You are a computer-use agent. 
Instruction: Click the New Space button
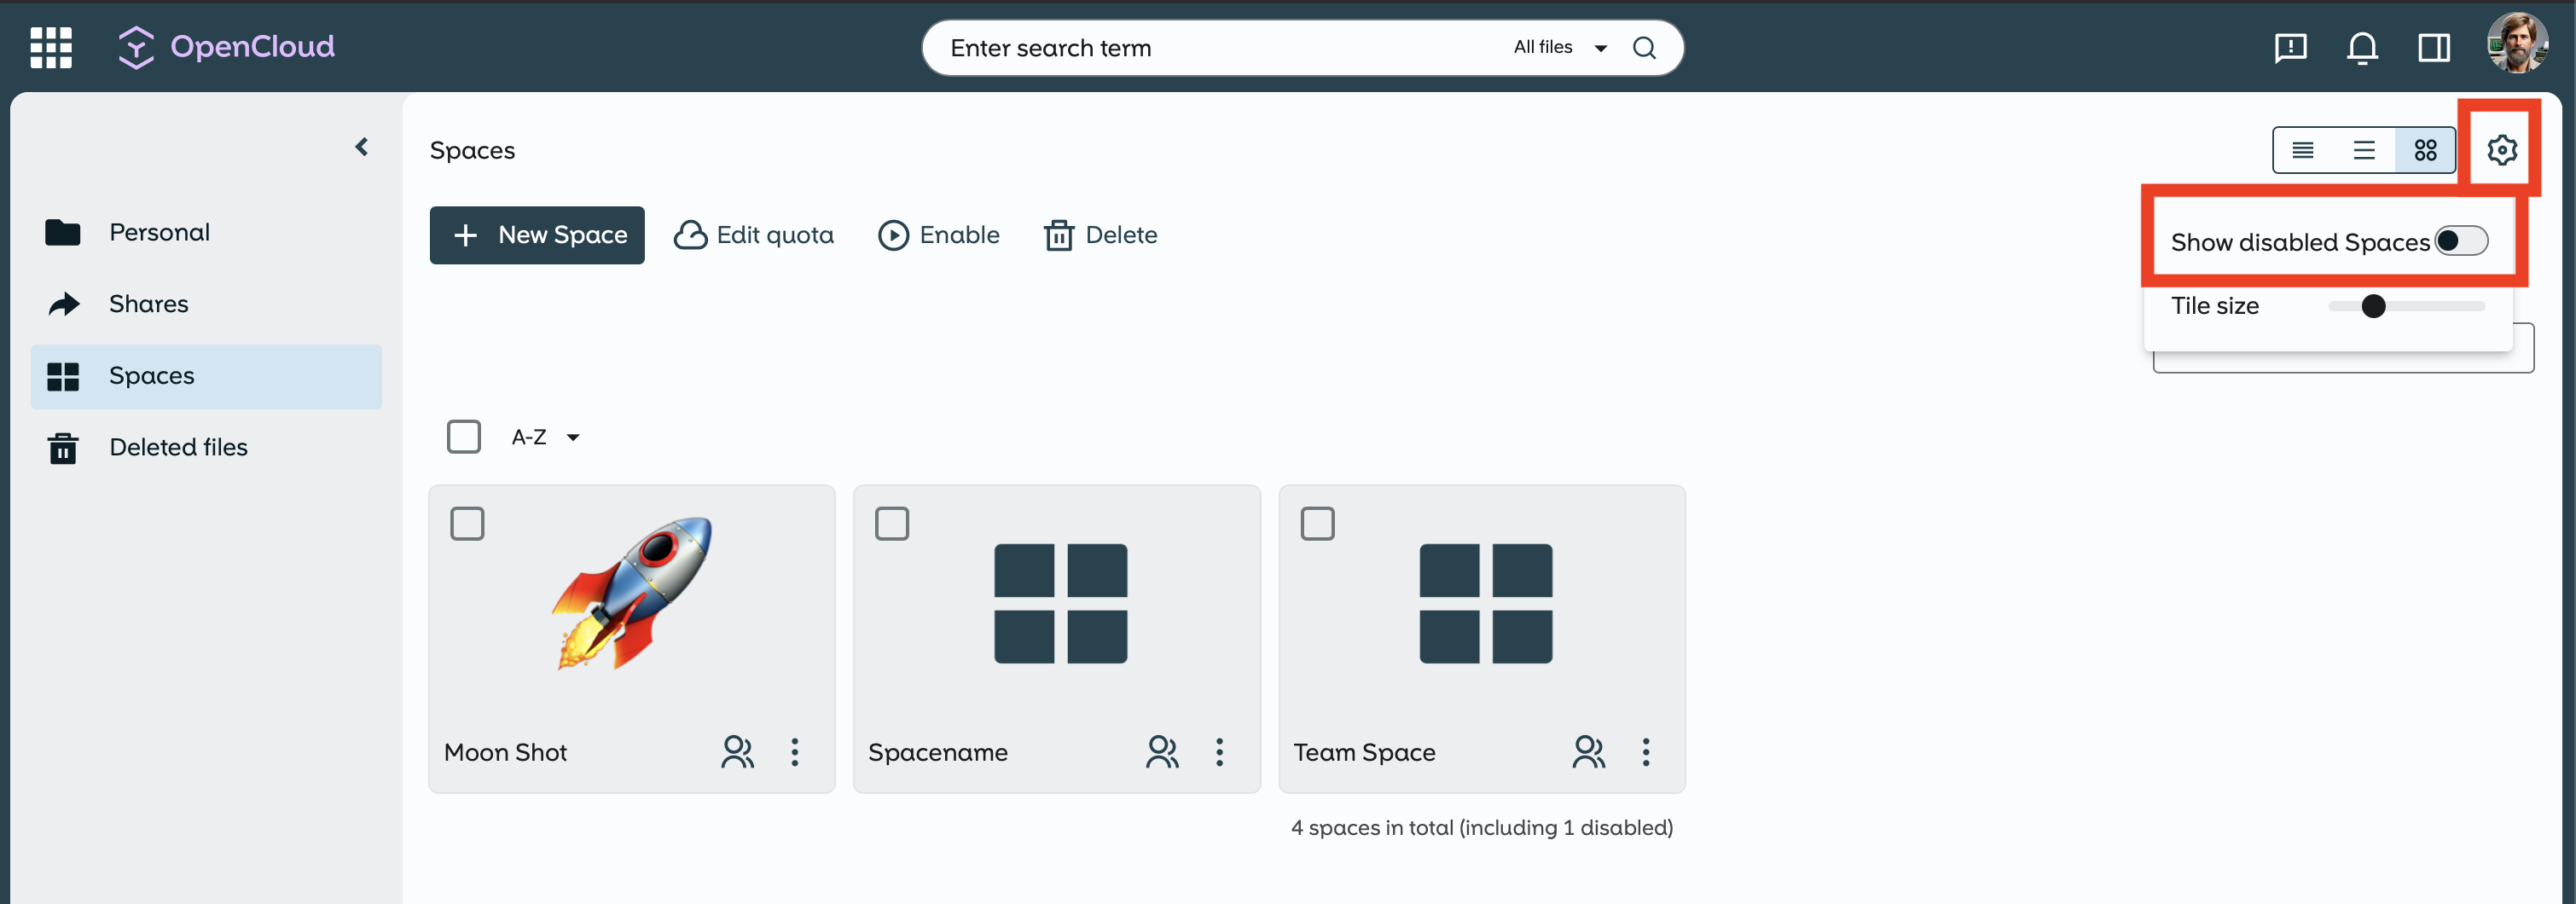tap(537, 235)
